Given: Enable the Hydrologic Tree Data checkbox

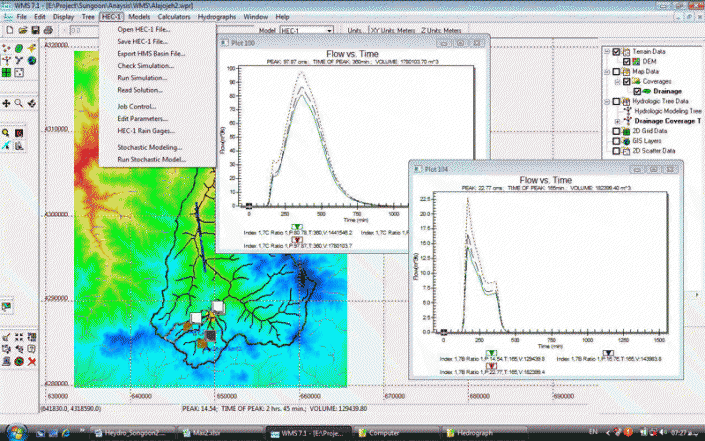Looking at the screenshot, I should (x=616, y=101).
